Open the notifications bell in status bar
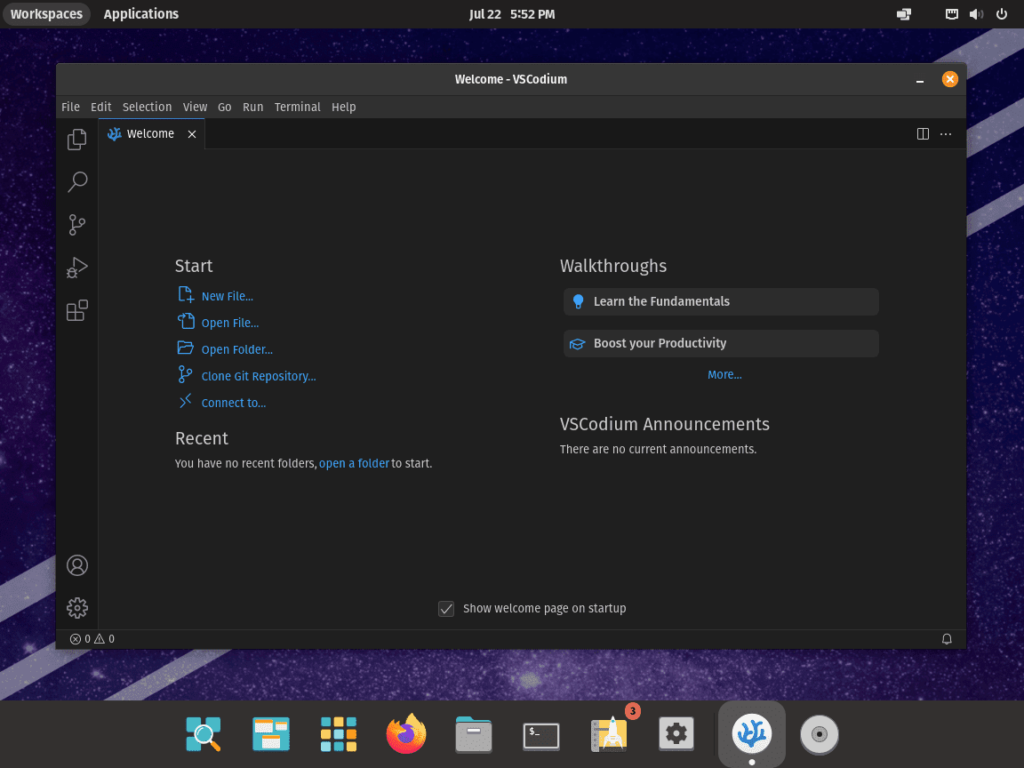The image size is (1024, 768). (947, 639)
